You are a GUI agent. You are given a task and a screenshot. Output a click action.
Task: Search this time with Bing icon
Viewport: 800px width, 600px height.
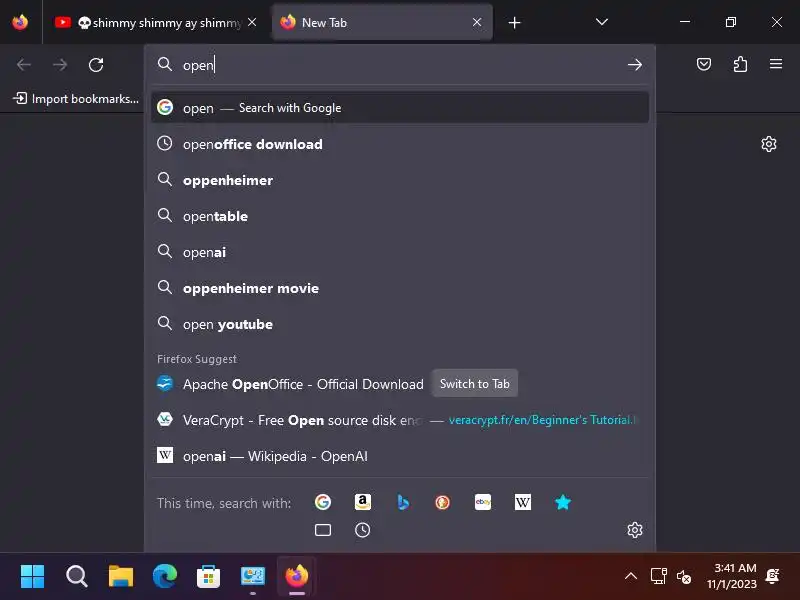tap(403, 503)
